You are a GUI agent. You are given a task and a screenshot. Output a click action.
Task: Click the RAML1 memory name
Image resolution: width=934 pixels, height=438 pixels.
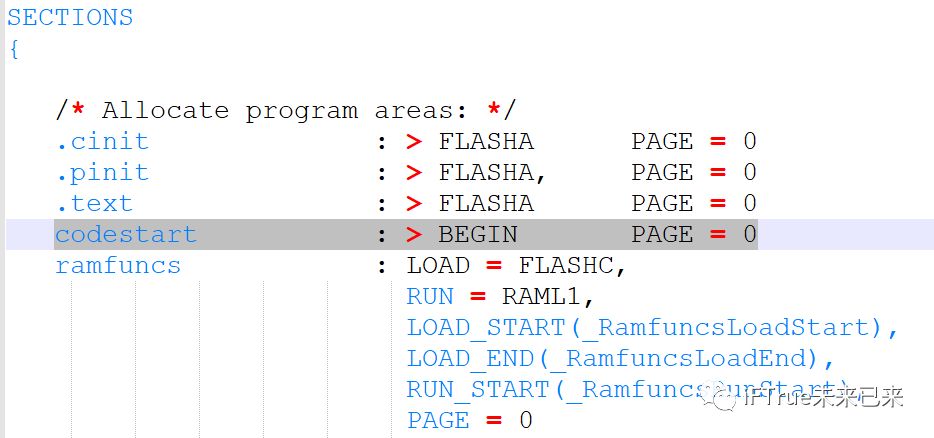tap(541, 297)
